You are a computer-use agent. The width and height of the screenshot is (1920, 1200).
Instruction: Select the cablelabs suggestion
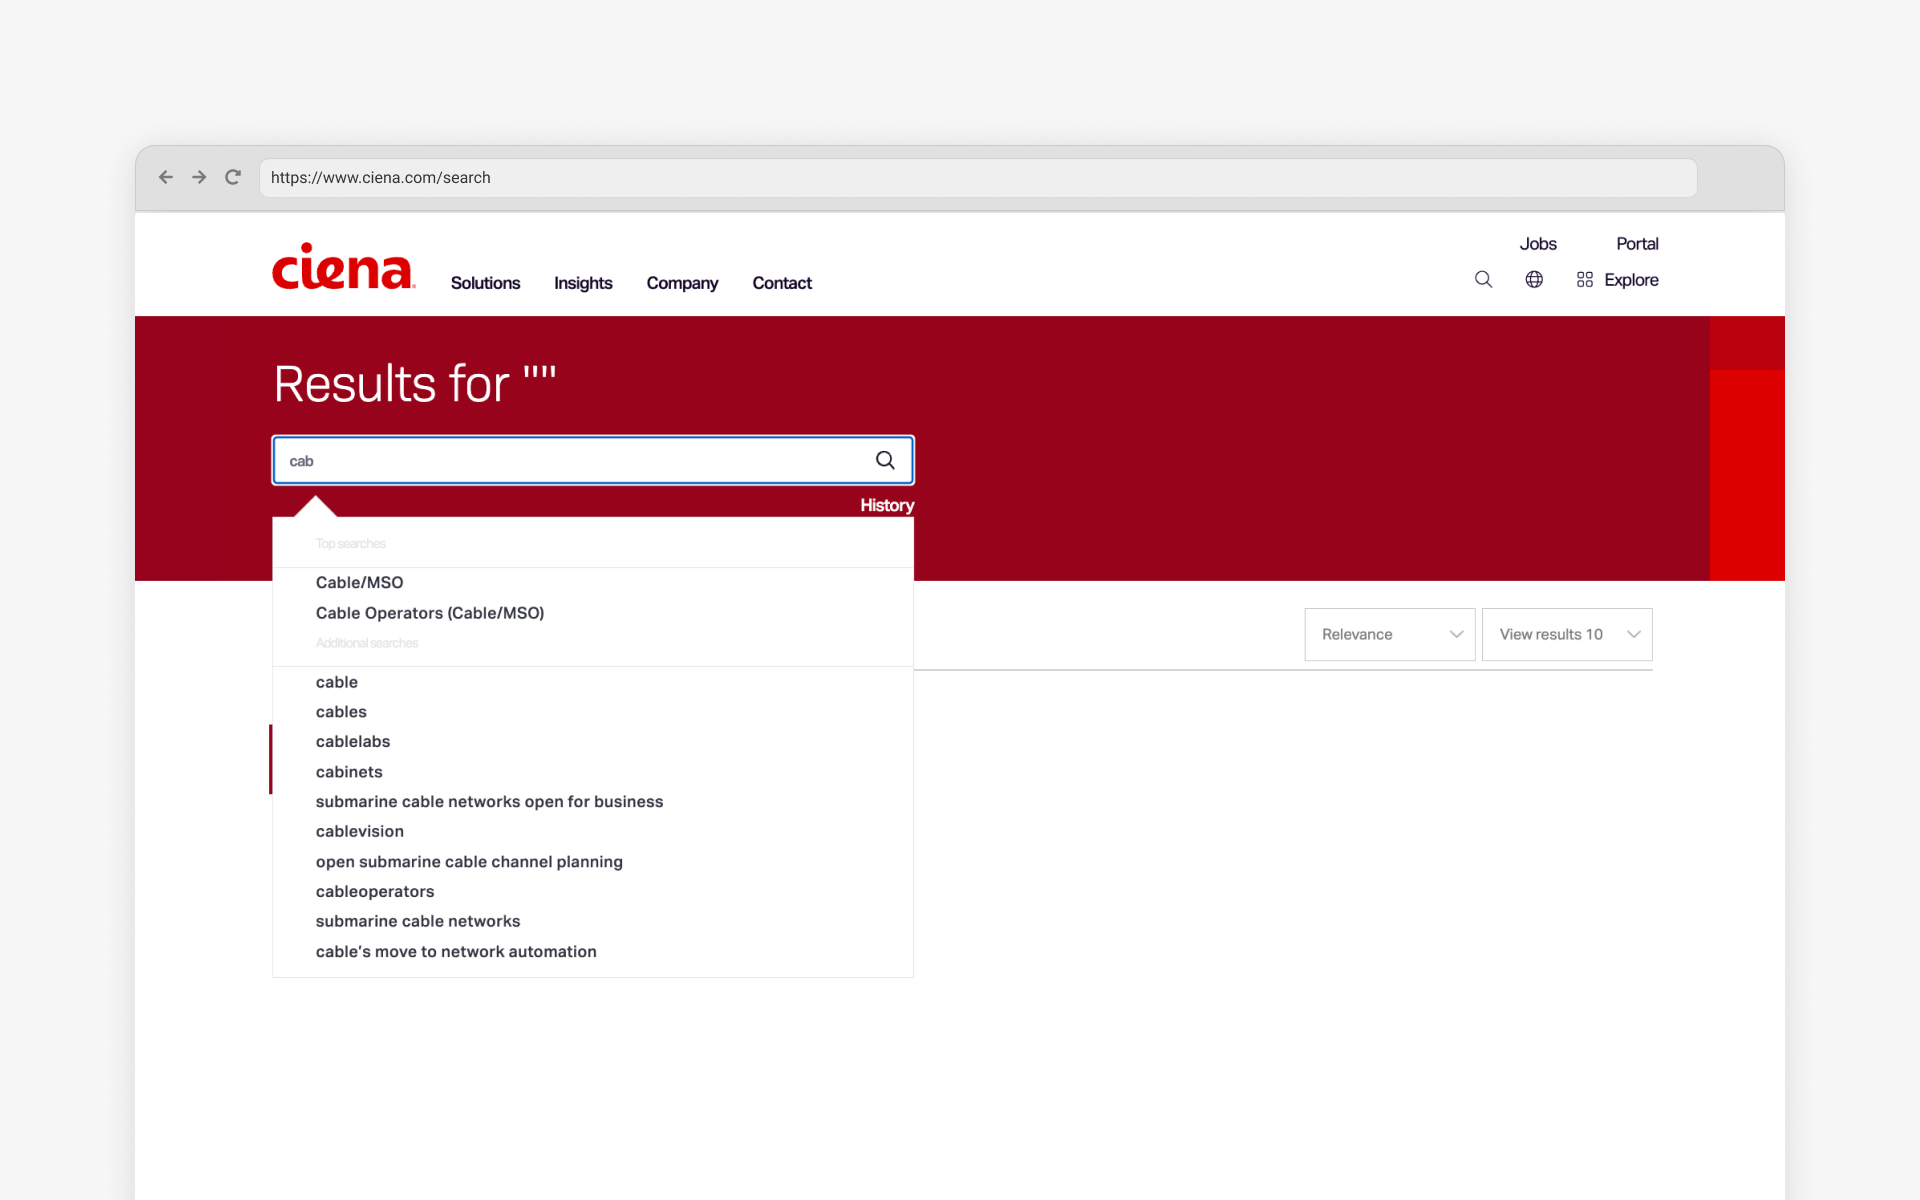(352, 741)
